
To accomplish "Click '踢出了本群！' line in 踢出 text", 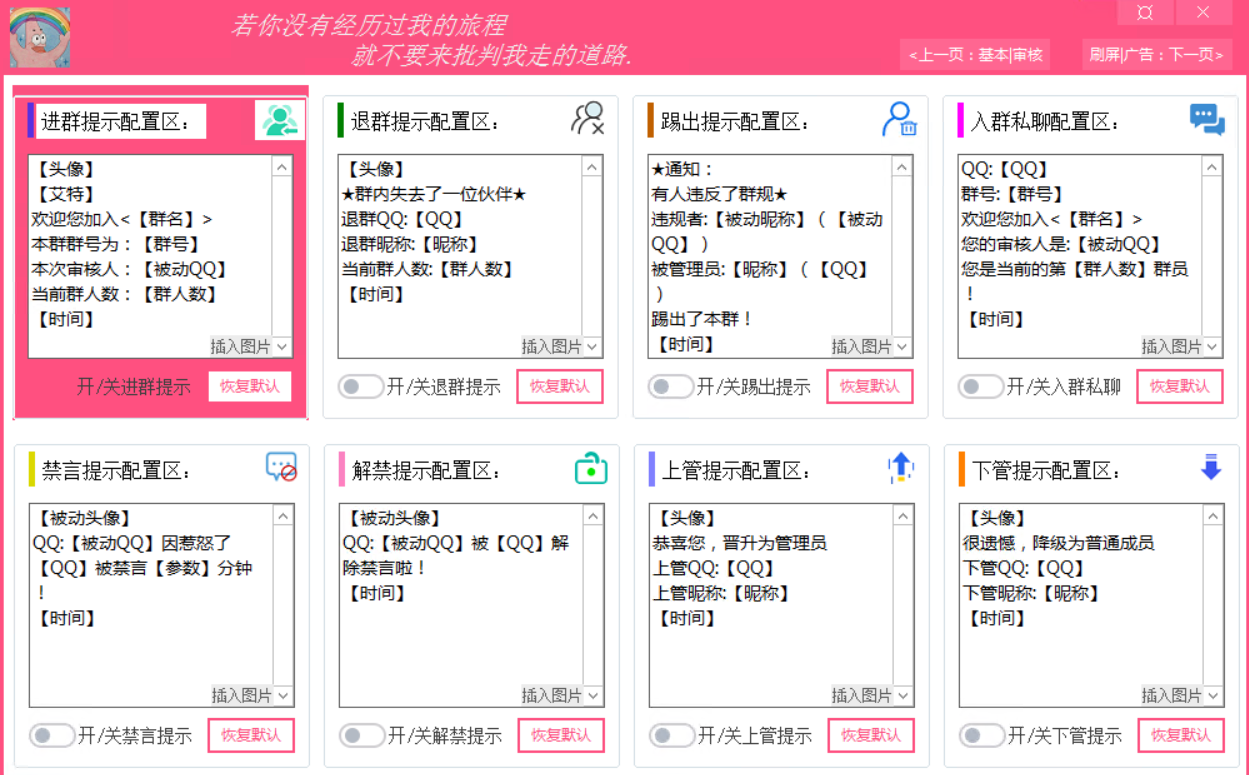I will click(x=702, y=319).
